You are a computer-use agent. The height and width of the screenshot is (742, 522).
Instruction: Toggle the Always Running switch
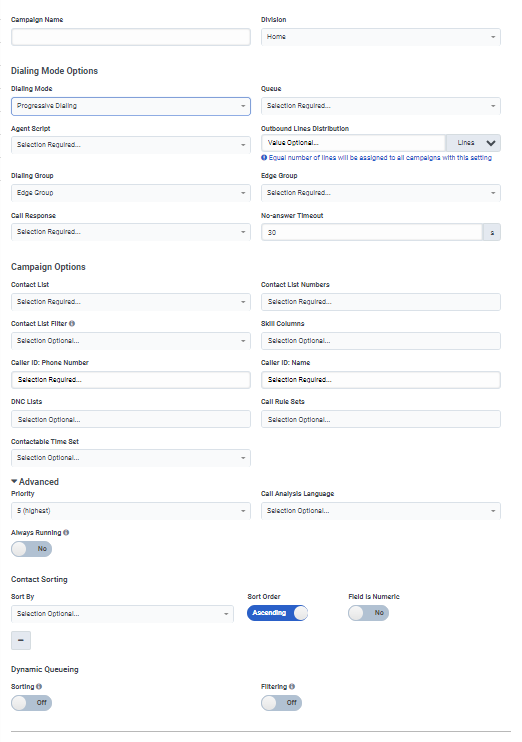tap(32, 549)
